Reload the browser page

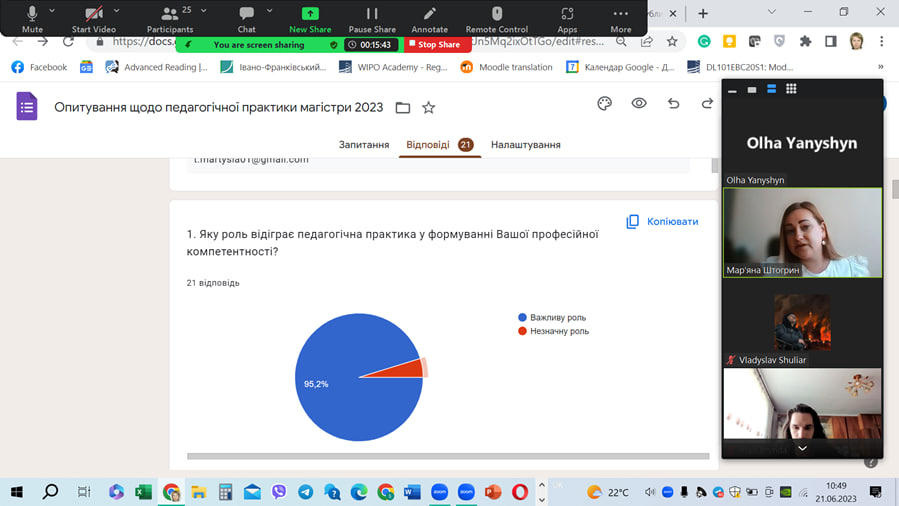pos(68,41)
